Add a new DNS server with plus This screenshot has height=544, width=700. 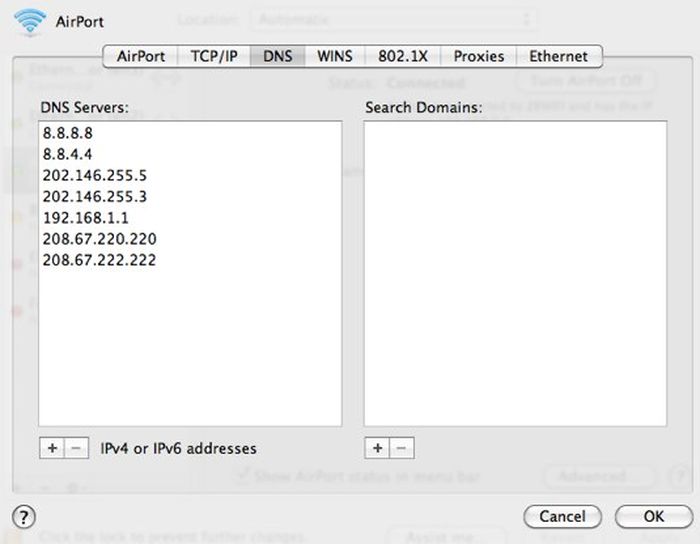(x=52, y=448)
